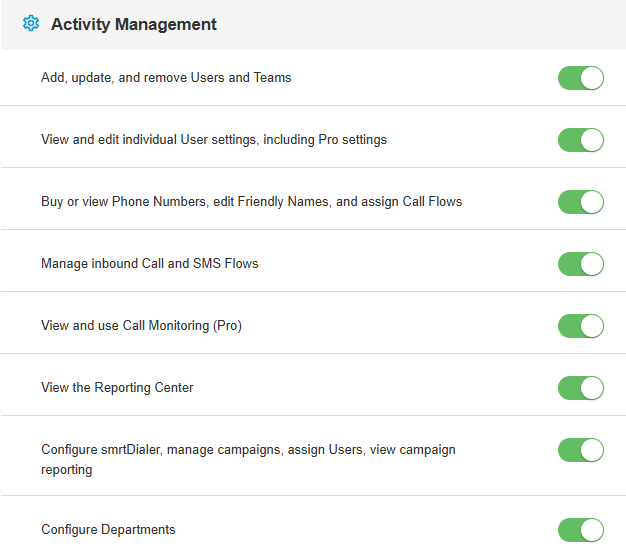626x558 pixels.
Task: Disable adding, updating, and removing Users and Teams
Action: point(581,78)
